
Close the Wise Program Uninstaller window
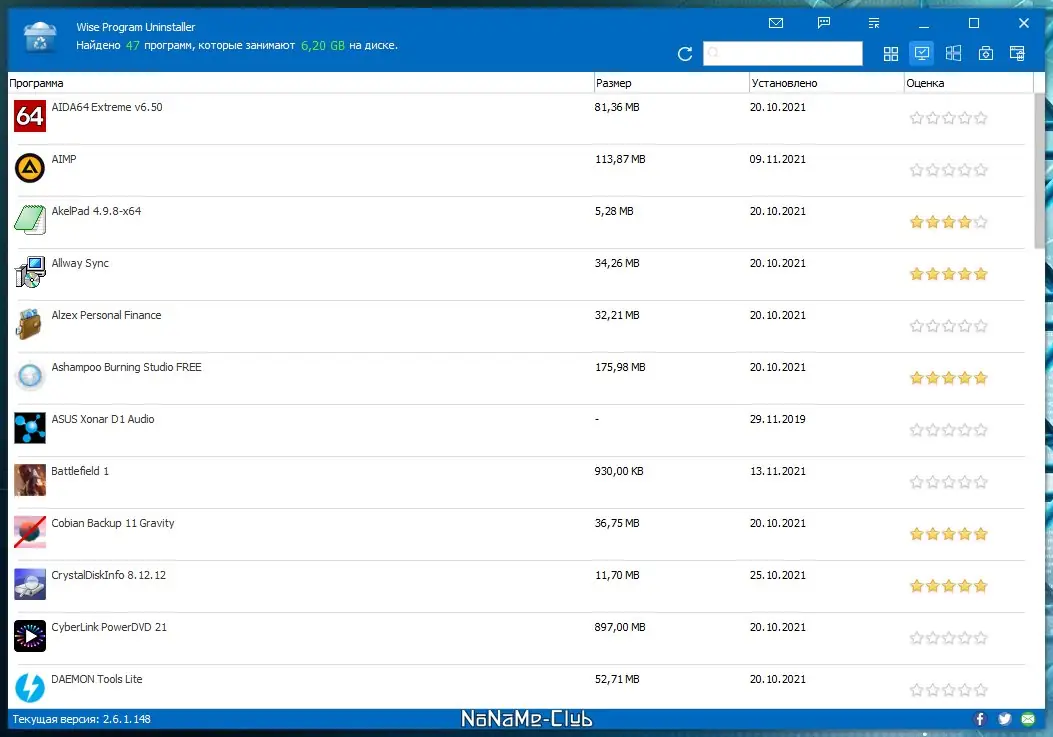(x=1023, y=23)
